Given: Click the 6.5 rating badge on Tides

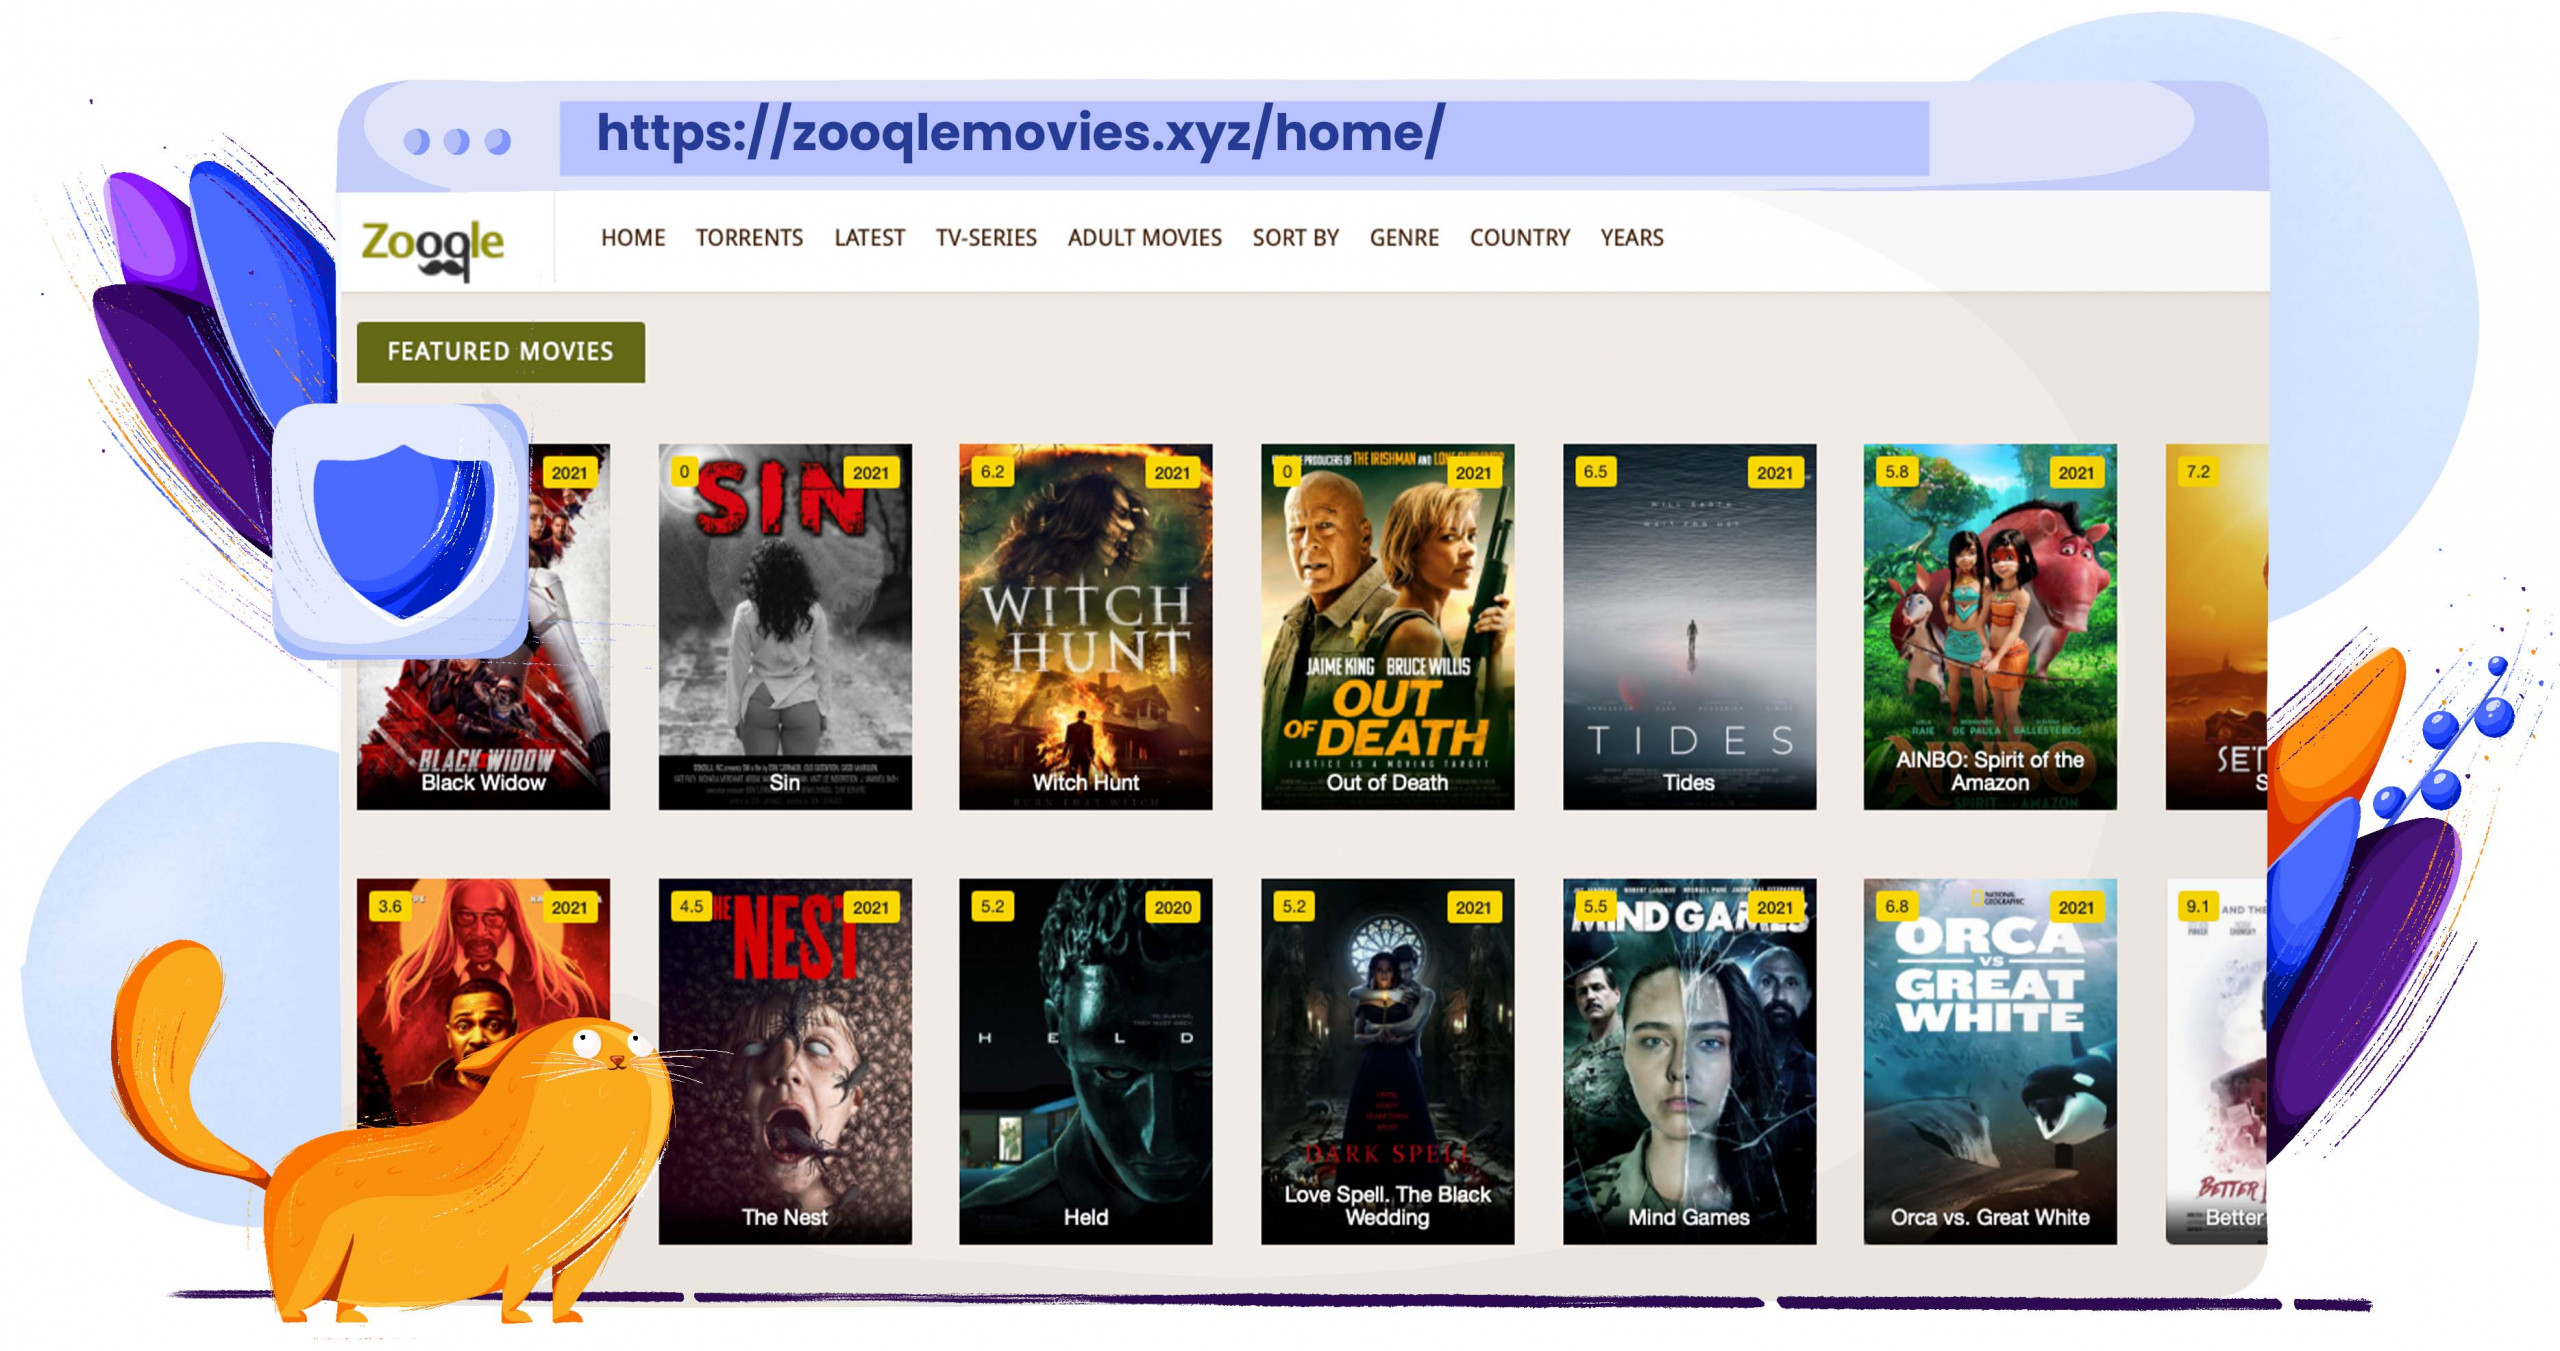Looking at the screenshot, I should (x=1595, y=471).
